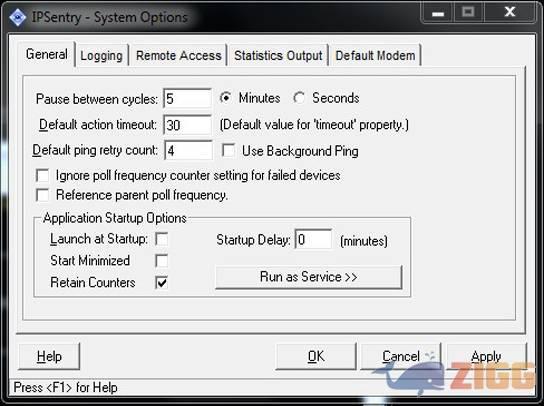Open the Logging tab
The width and height of the screenshot is (544, 406).
[101, 56]
